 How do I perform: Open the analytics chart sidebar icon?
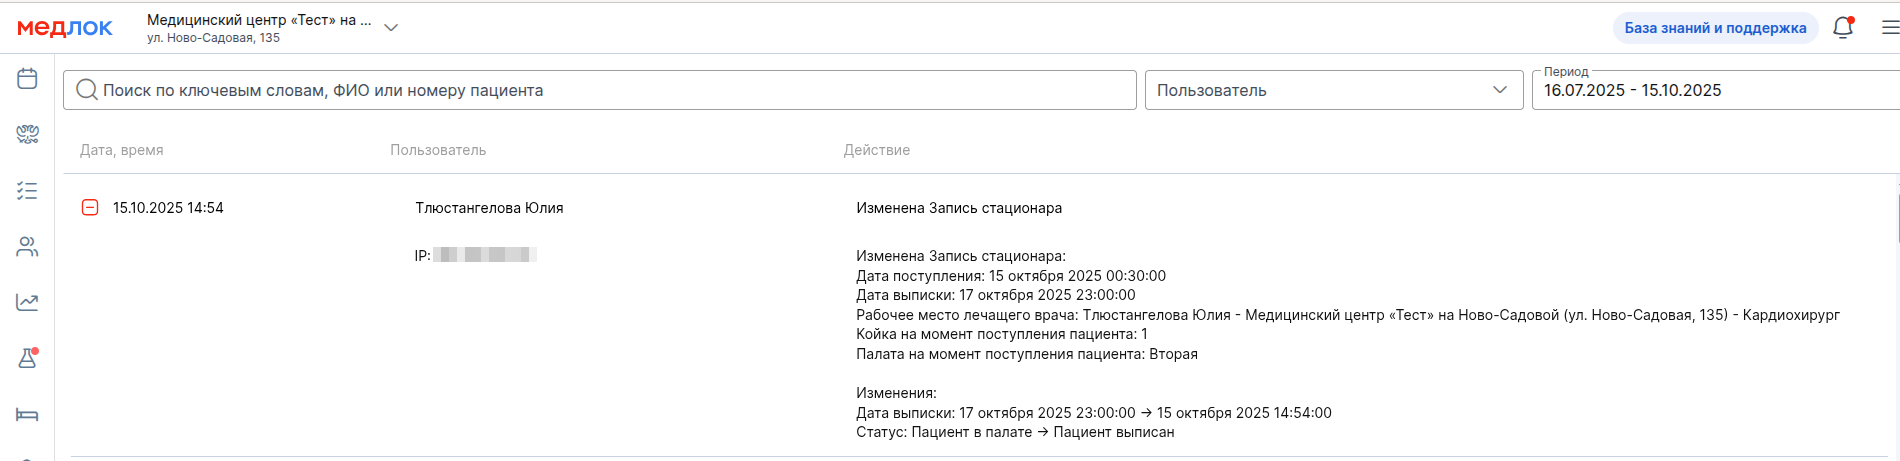(x=27, y=302)
